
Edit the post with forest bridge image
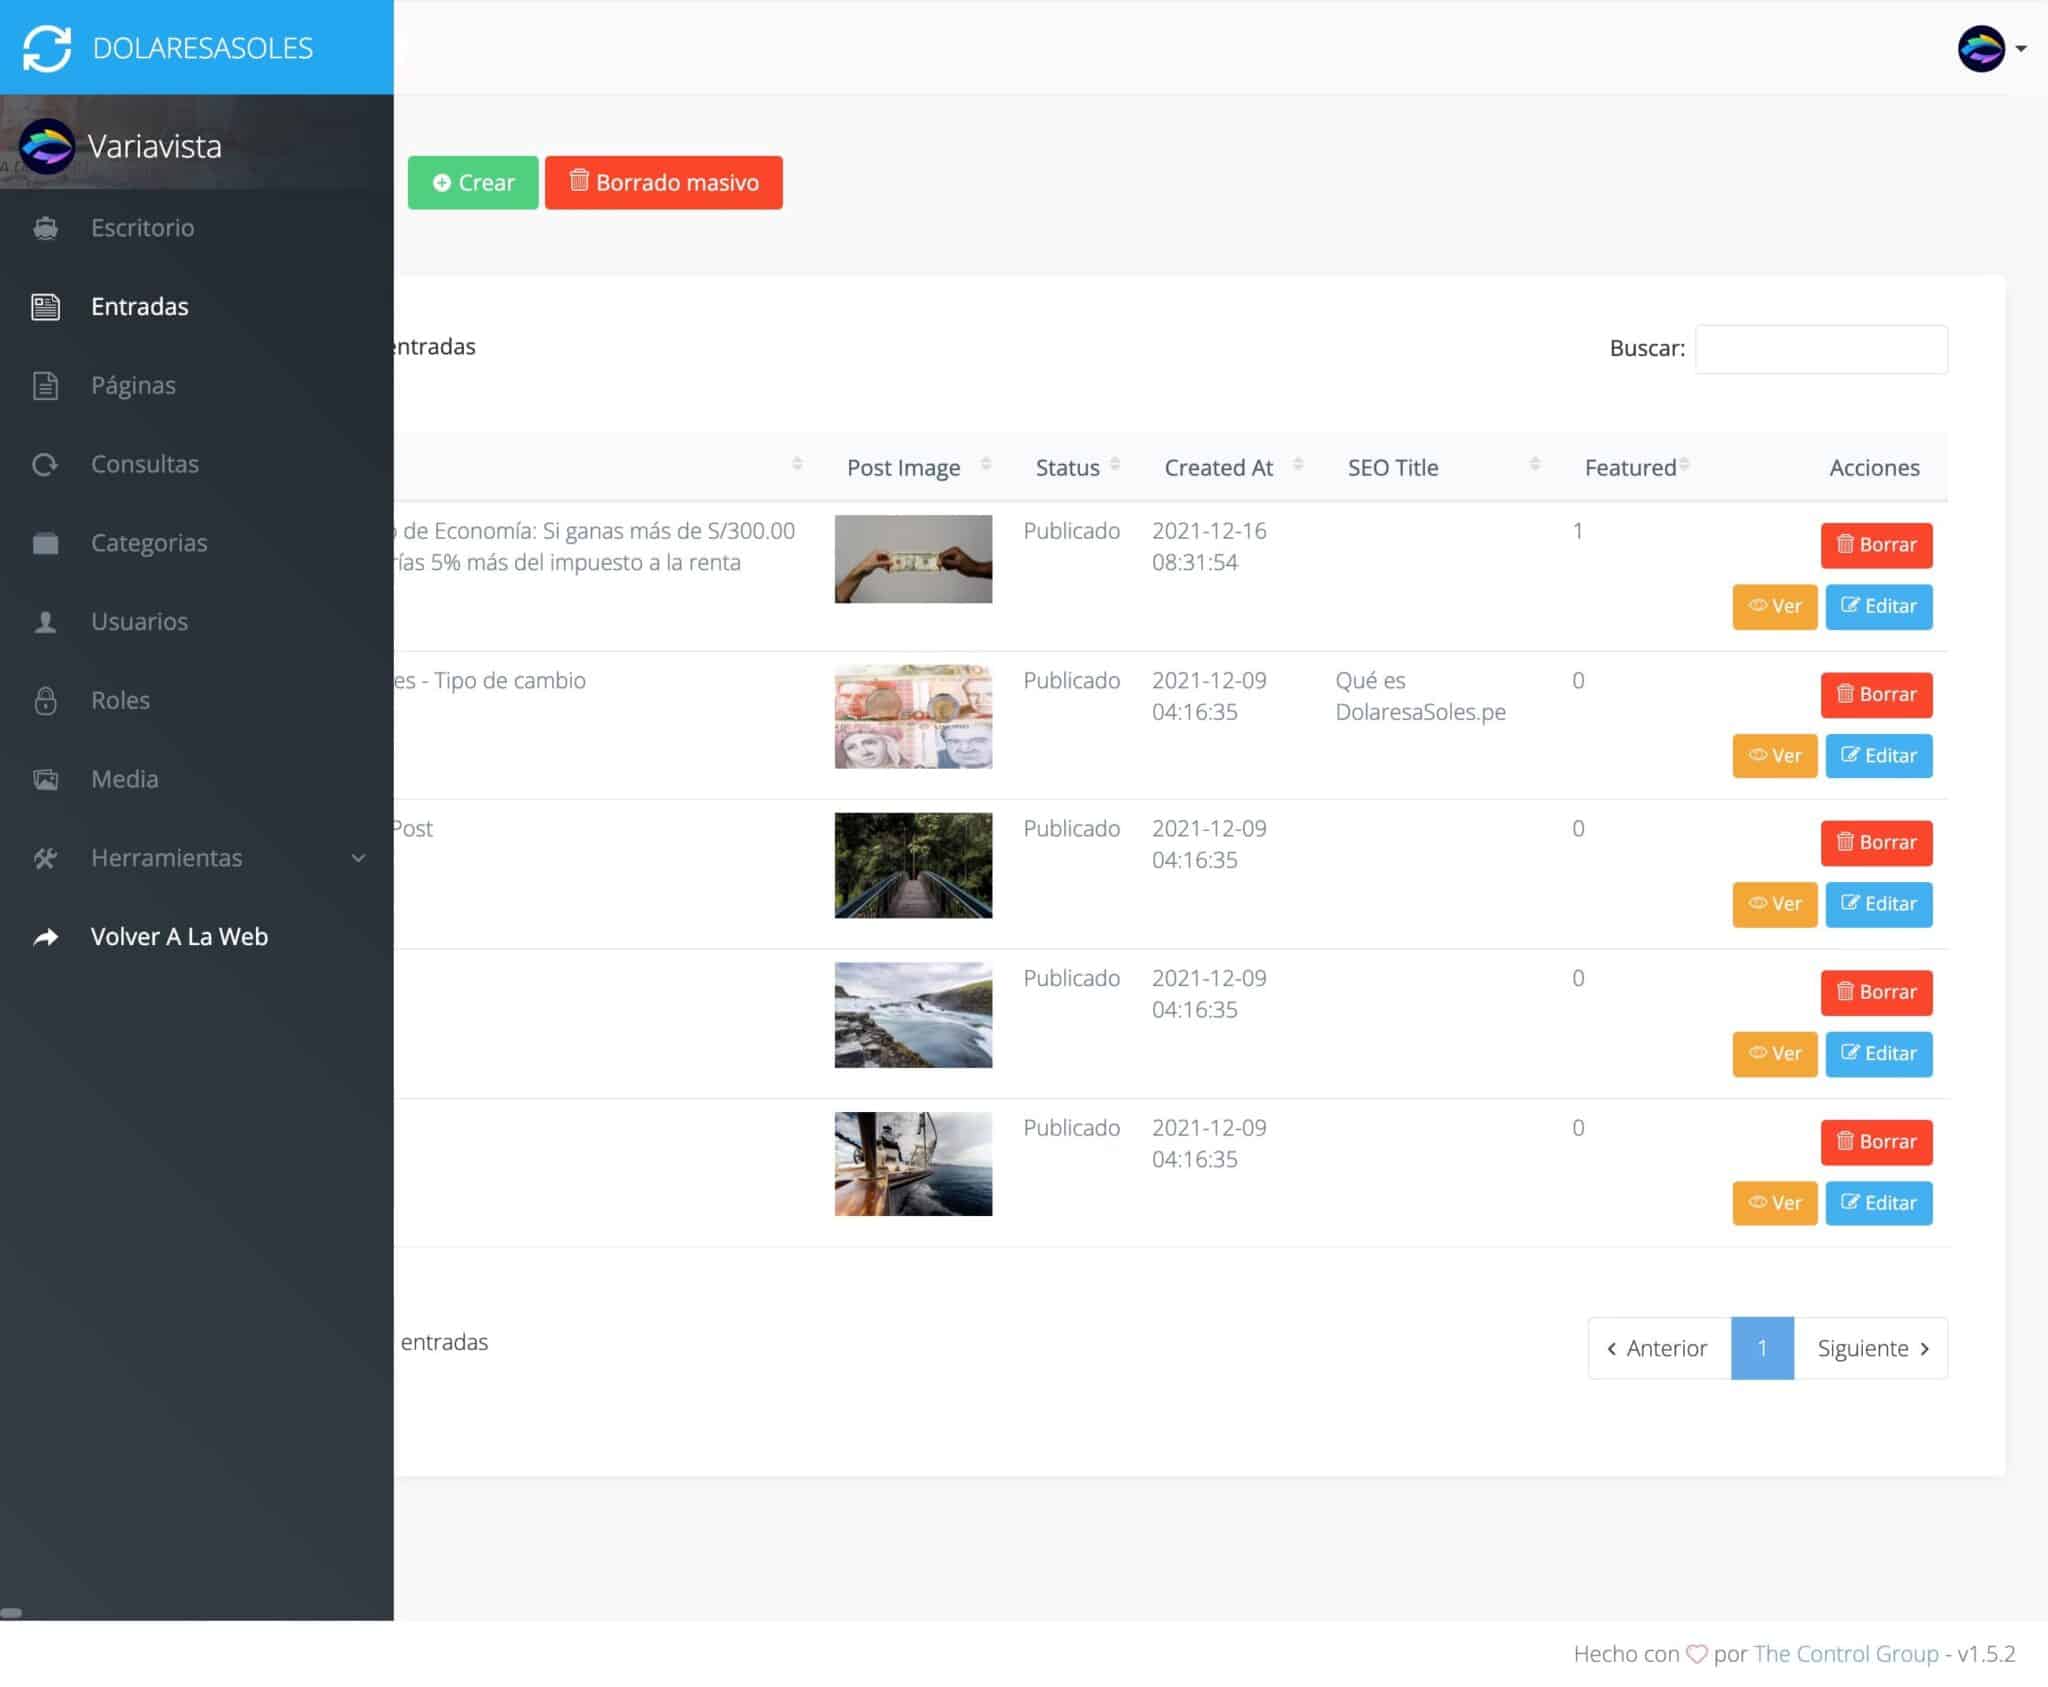(x=1879, y=905)
